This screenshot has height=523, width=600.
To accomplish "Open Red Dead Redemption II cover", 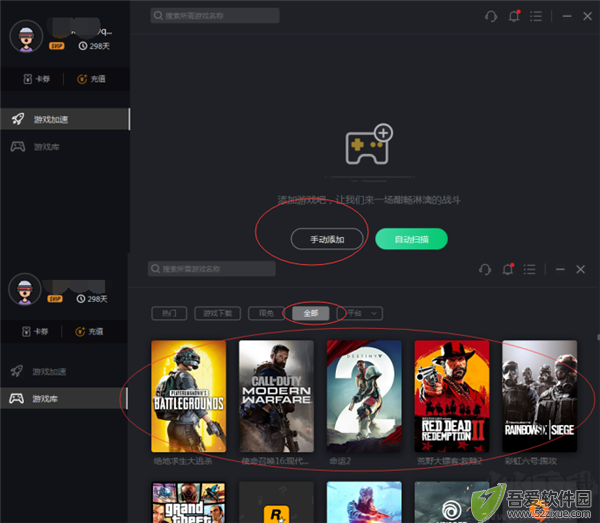I will click(x=452, y=396).
